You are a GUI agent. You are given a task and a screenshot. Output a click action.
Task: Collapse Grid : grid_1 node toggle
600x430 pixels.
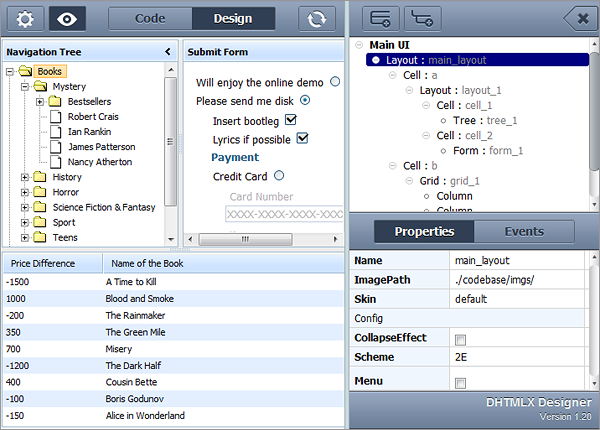coord(409,181)
